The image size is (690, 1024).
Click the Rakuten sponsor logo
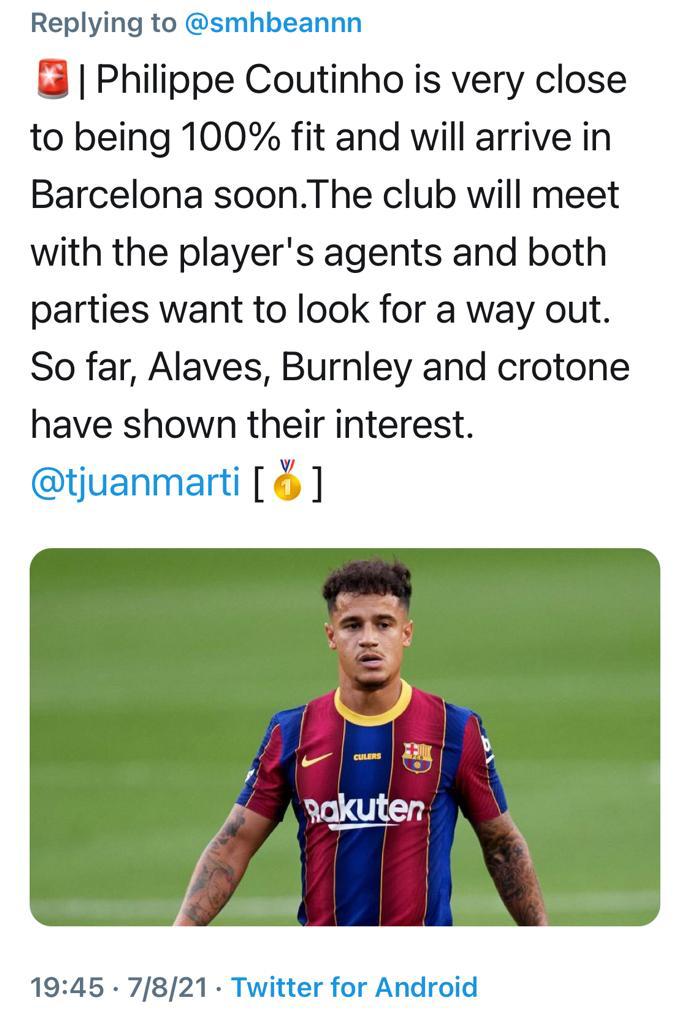(364, 811)
